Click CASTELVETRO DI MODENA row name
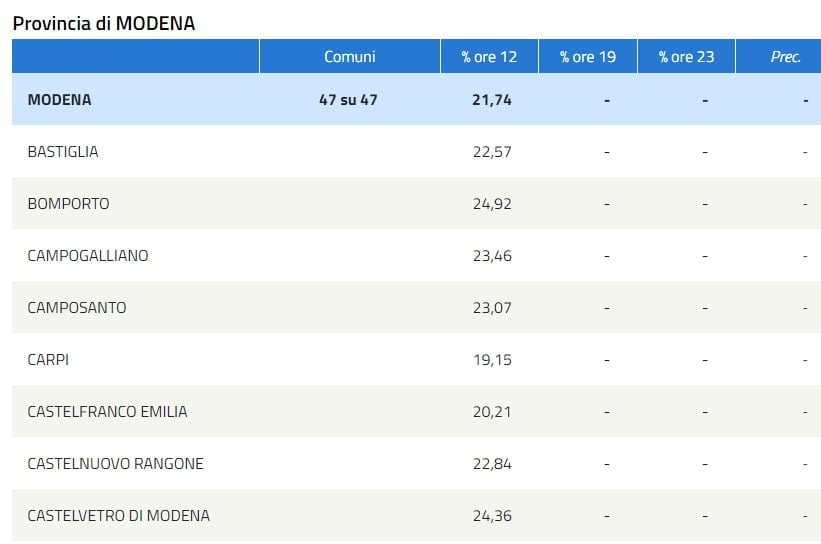821x544 pixels. [x=118, y=516]
